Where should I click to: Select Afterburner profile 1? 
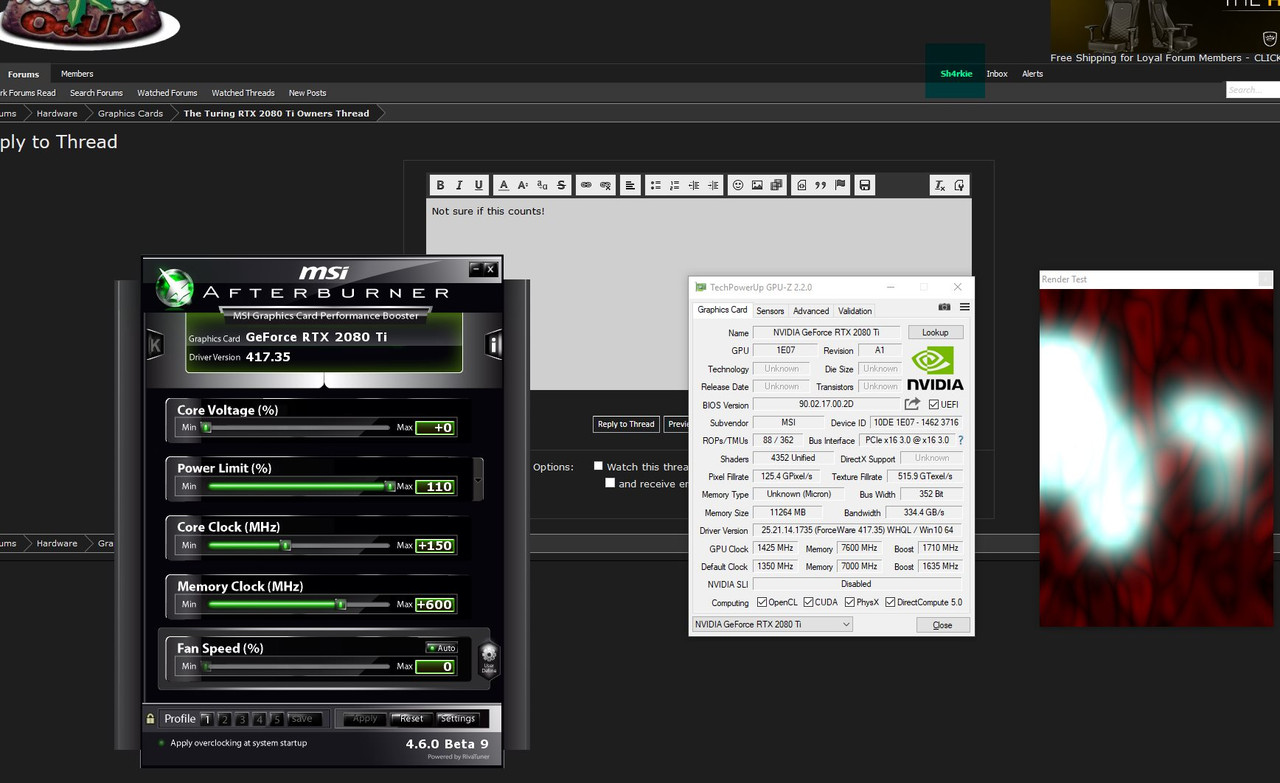[207, 719]
